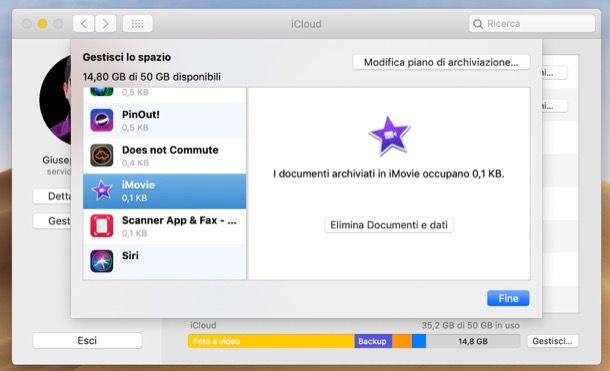Click the Esci button
The image size is (610, 371).
pyautogui.click(x=87, y=341)
